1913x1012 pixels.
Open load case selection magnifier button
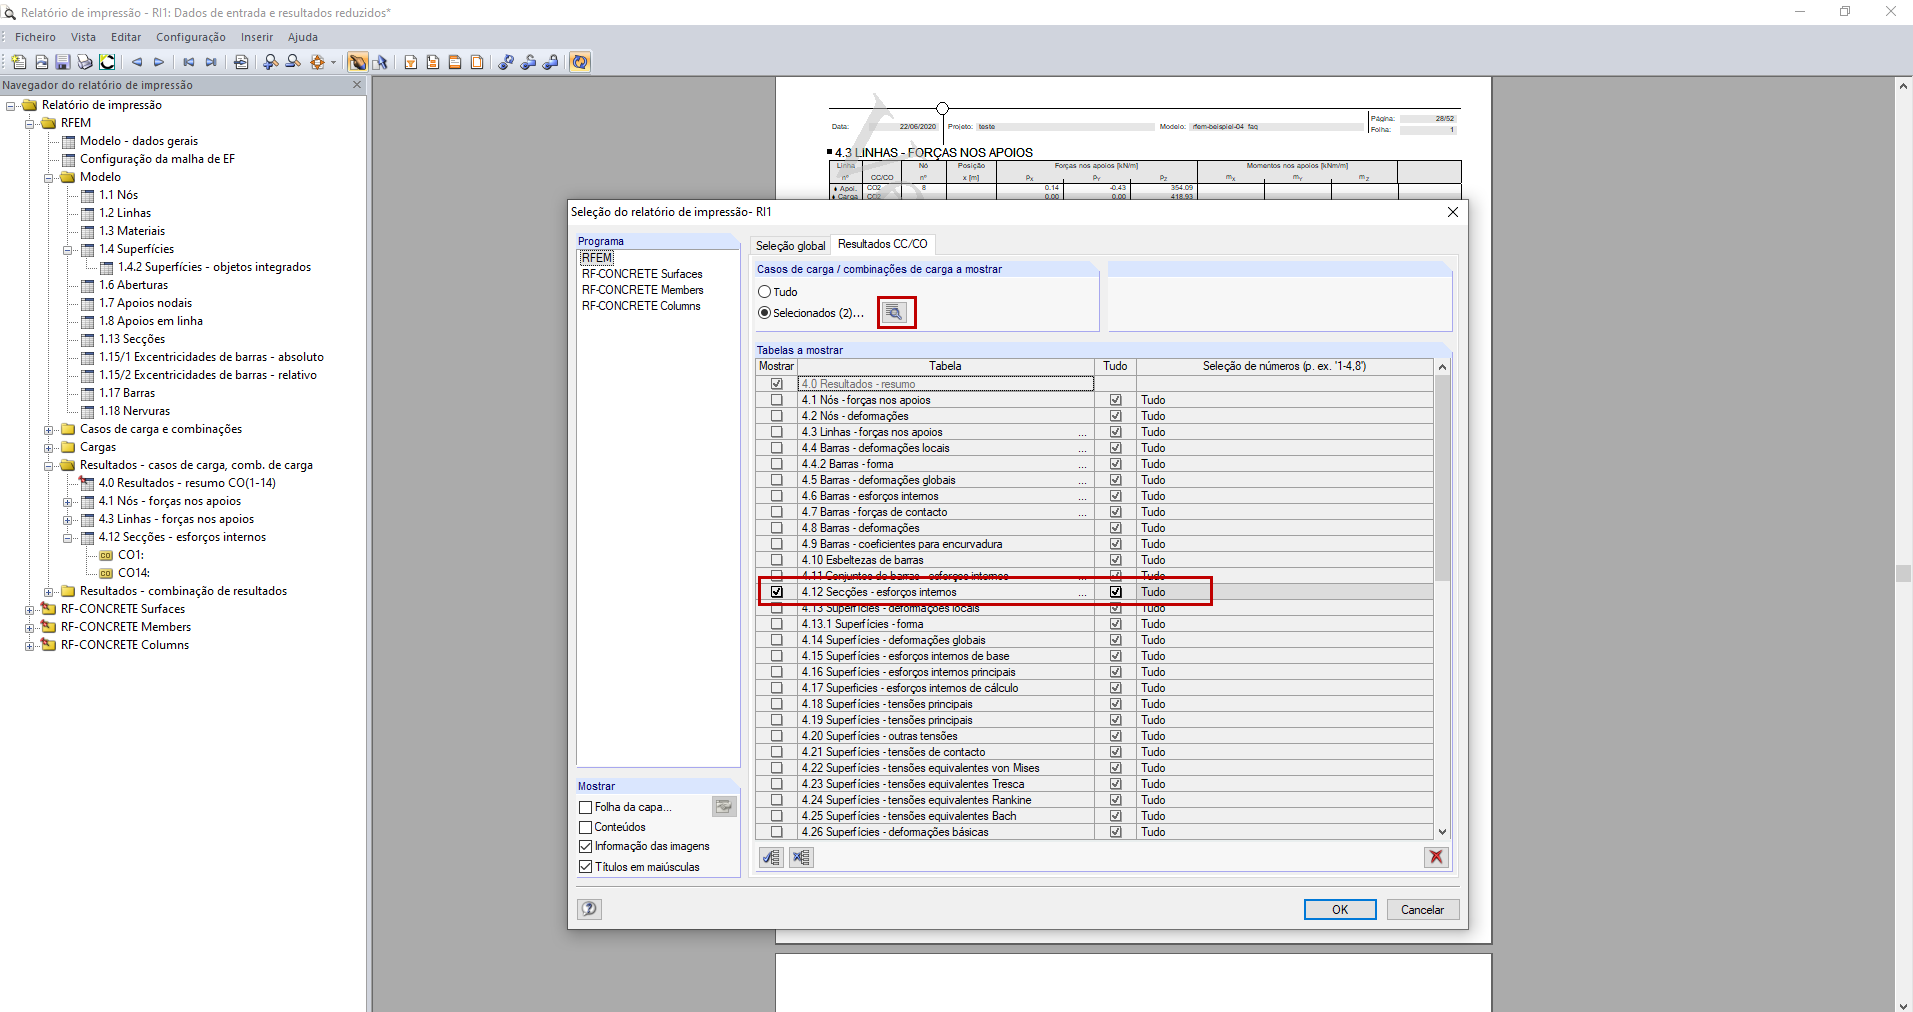coord(895,313)
